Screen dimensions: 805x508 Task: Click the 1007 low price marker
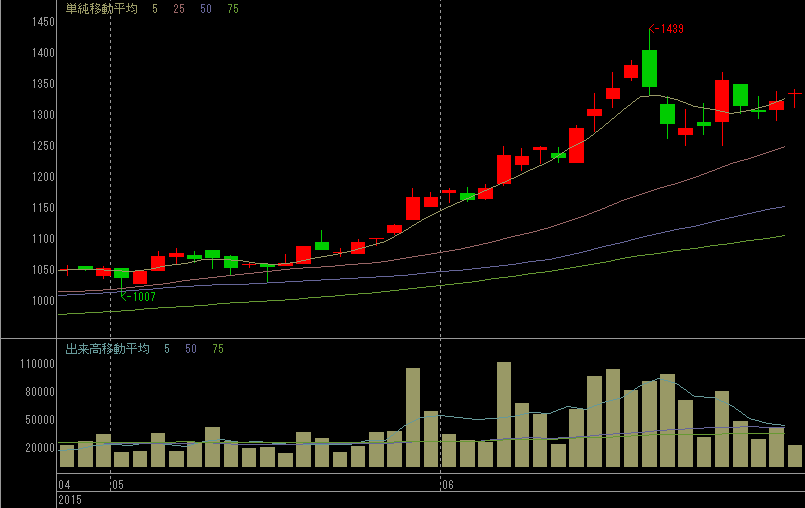point(138,296)
